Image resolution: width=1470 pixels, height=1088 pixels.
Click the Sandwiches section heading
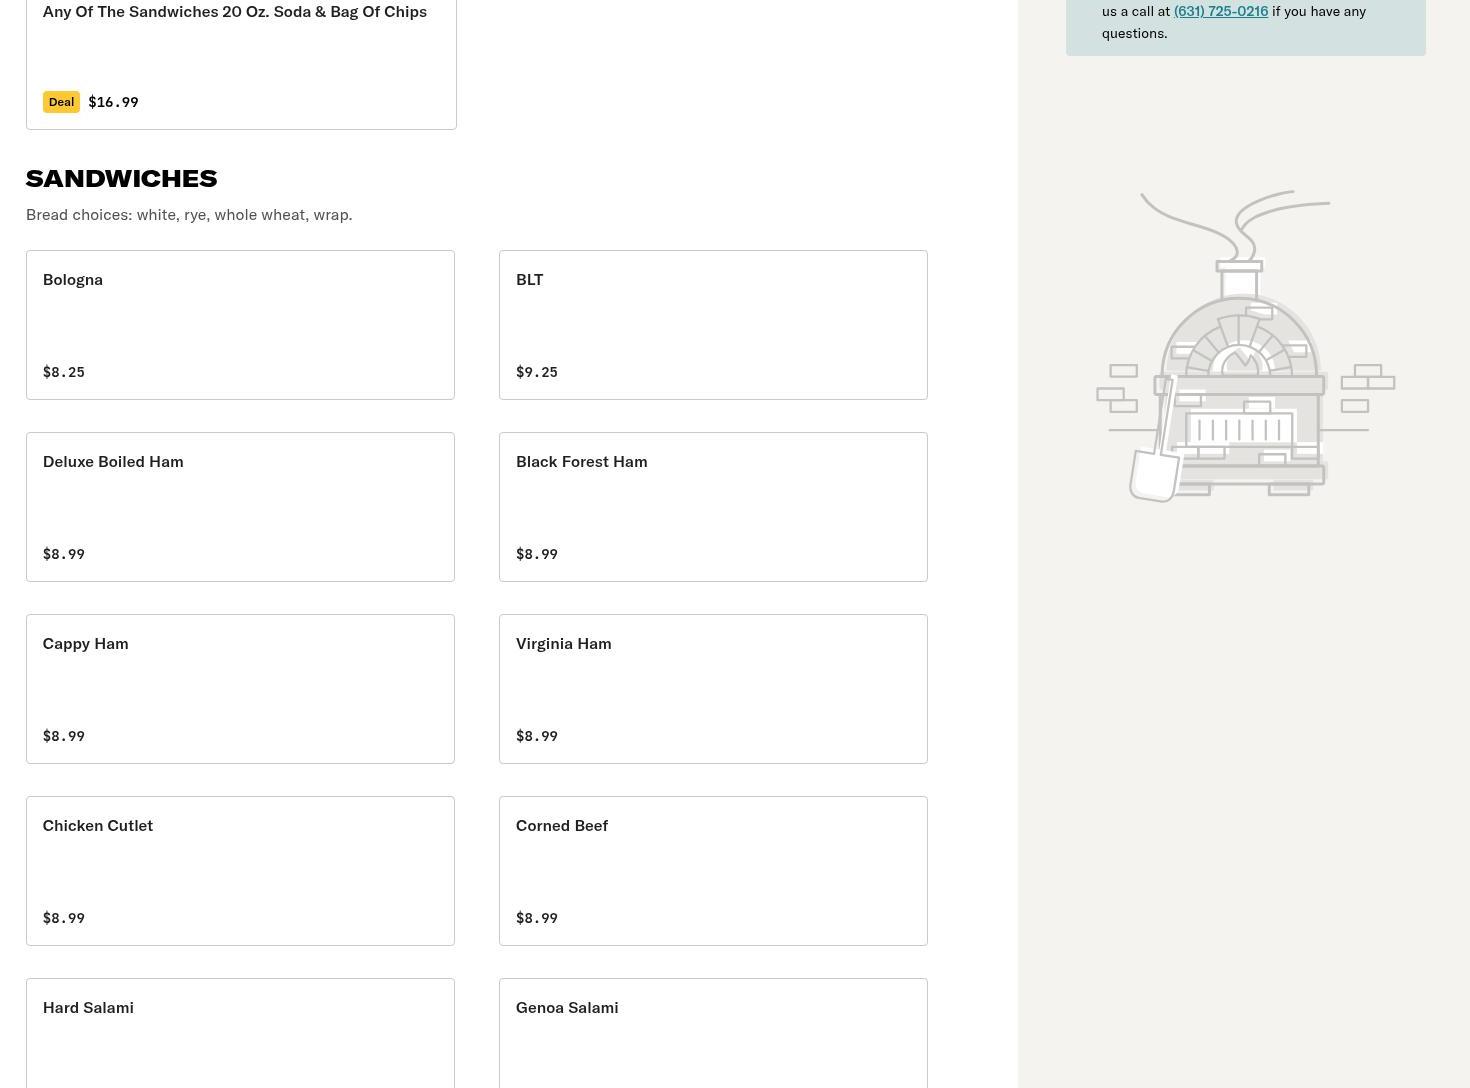(121, 178)
